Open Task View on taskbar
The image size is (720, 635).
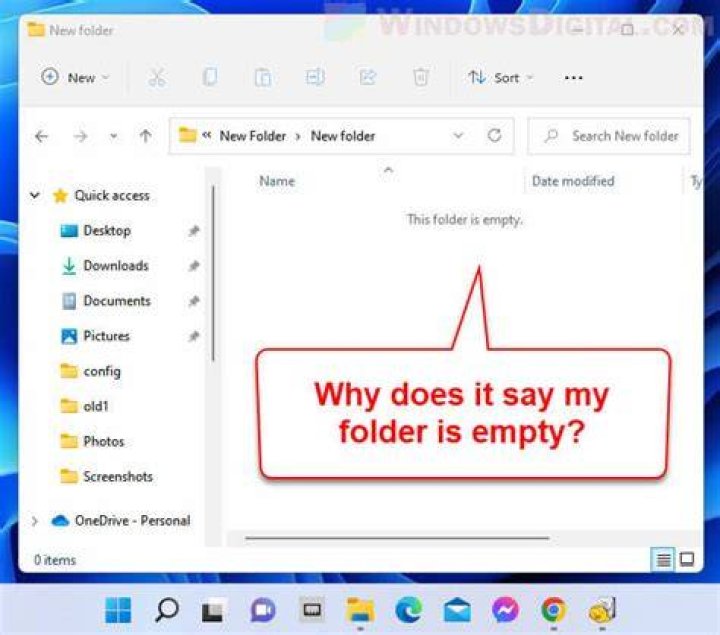[x=213, y=610]
